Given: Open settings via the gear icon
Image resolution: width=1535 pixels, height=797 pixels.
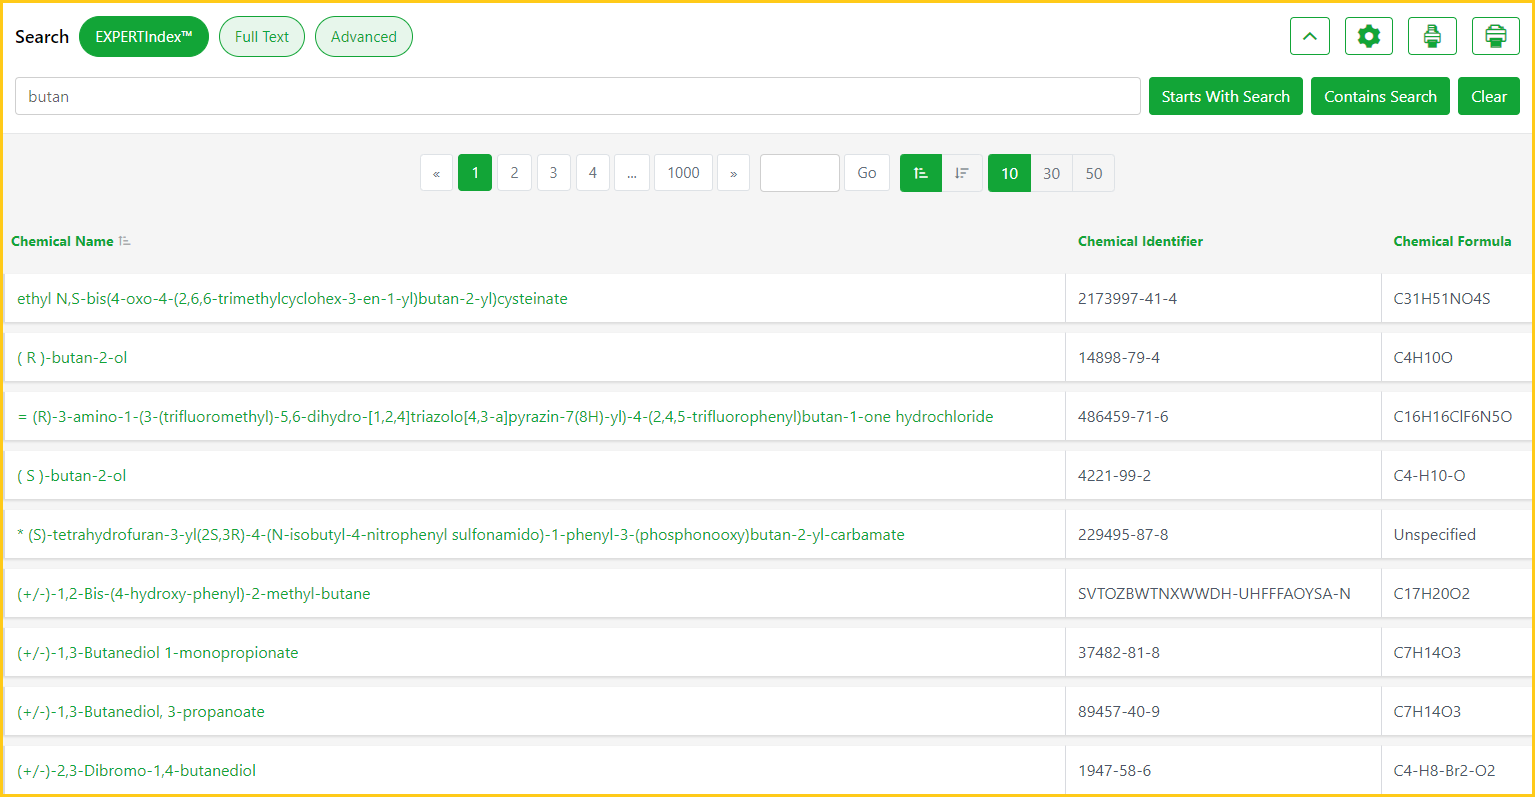Looking at the screenshot, I should point(1368,37).
